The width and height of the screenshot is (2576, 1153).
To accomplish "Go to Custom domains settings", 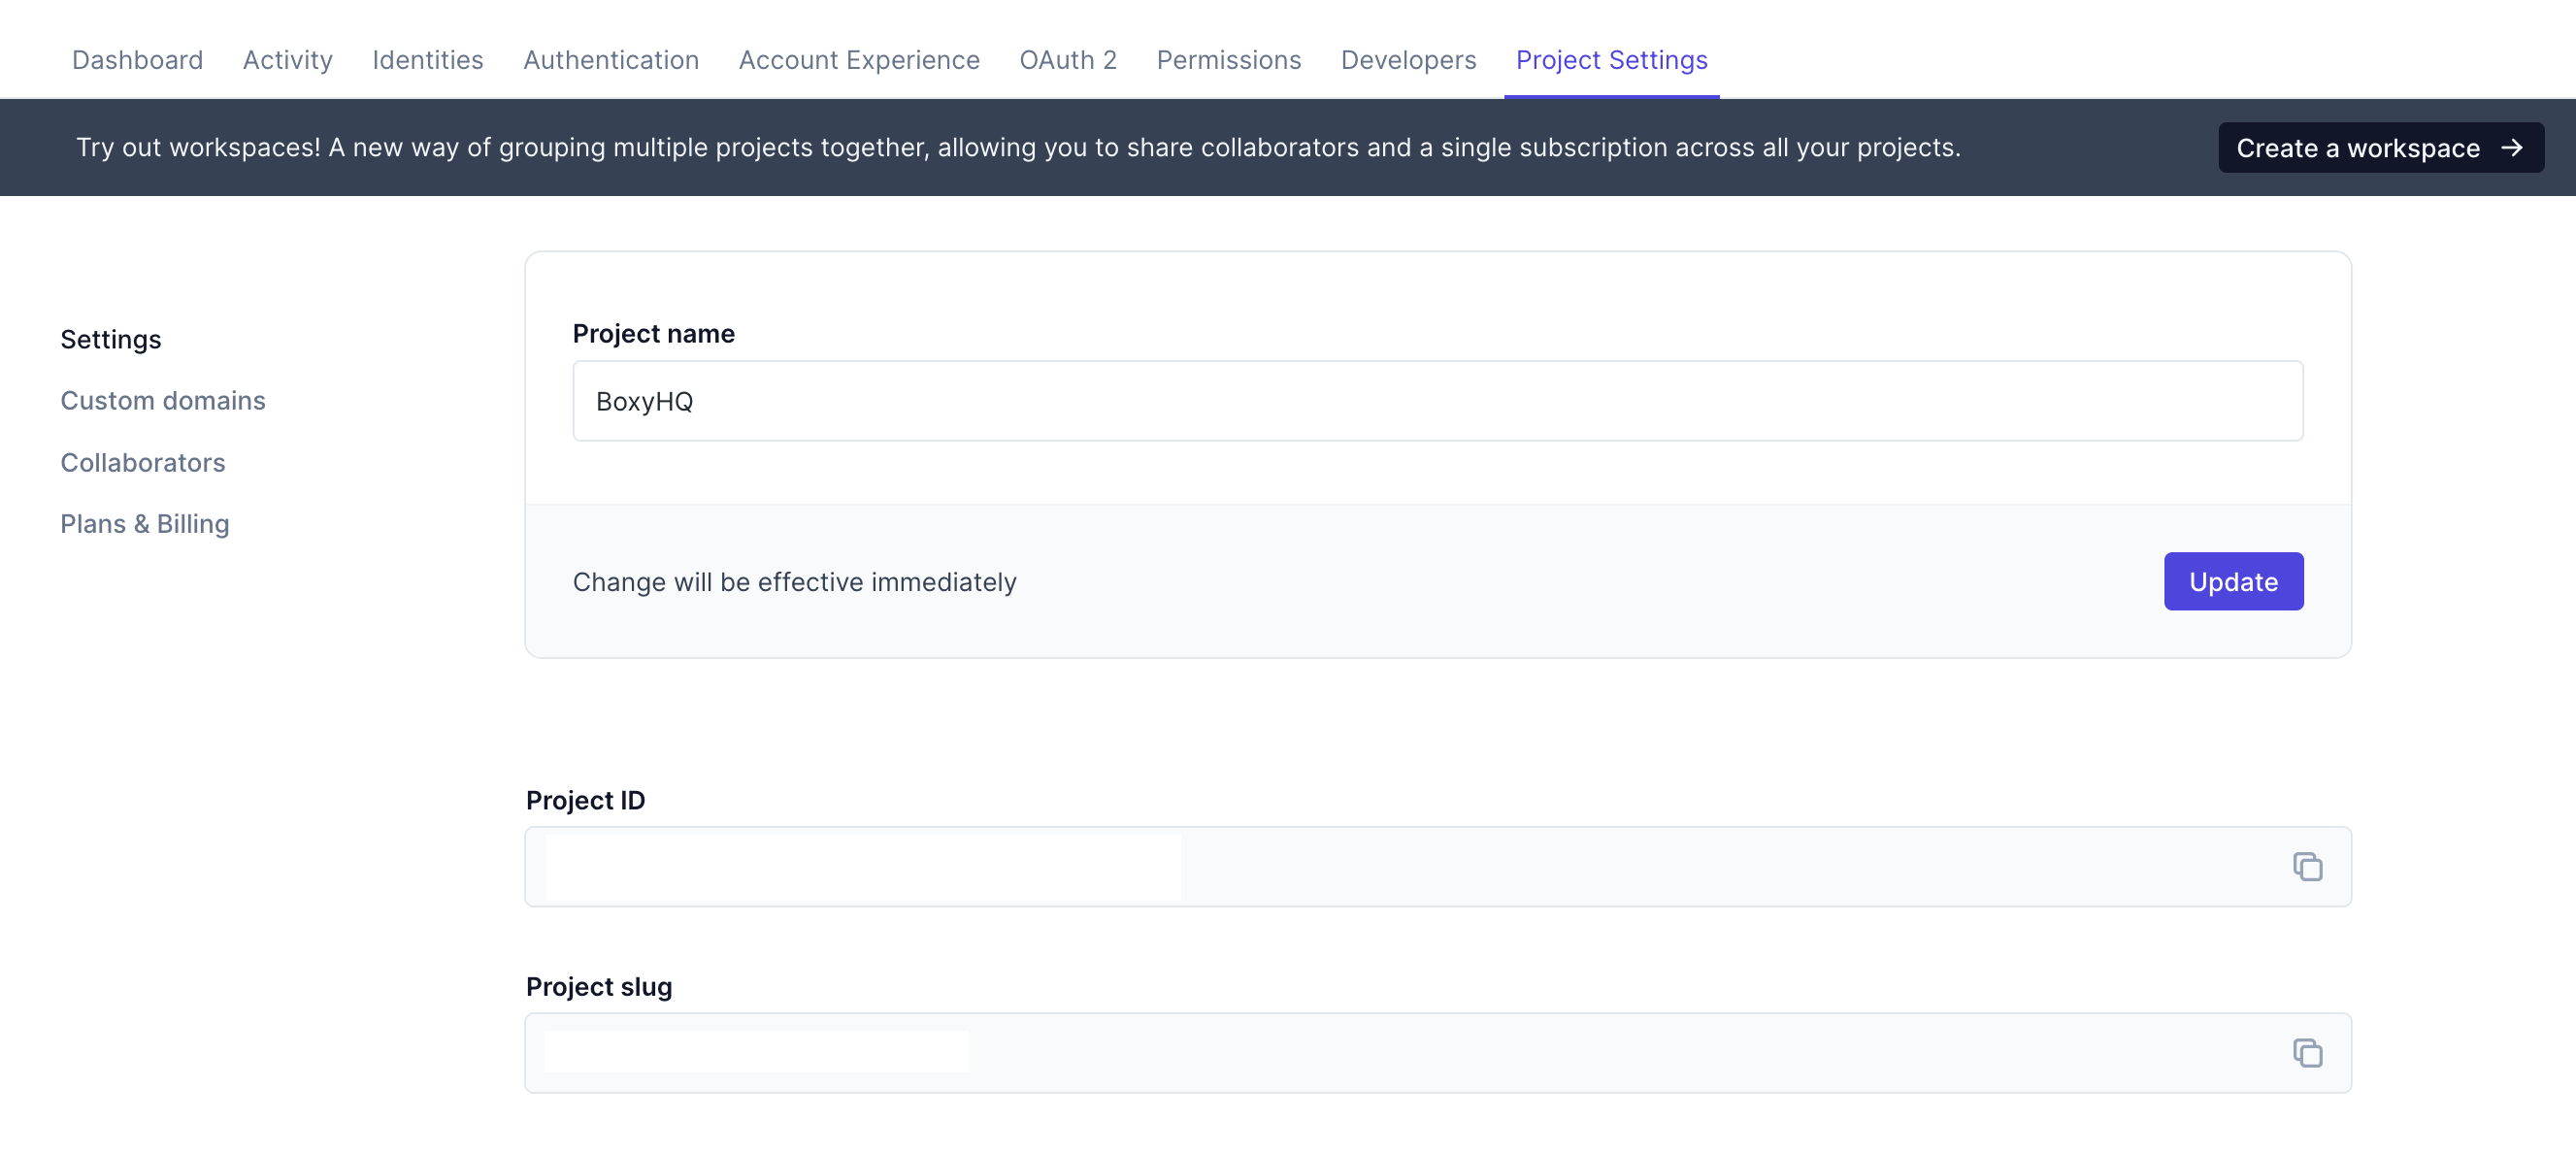I will point(162,400).
